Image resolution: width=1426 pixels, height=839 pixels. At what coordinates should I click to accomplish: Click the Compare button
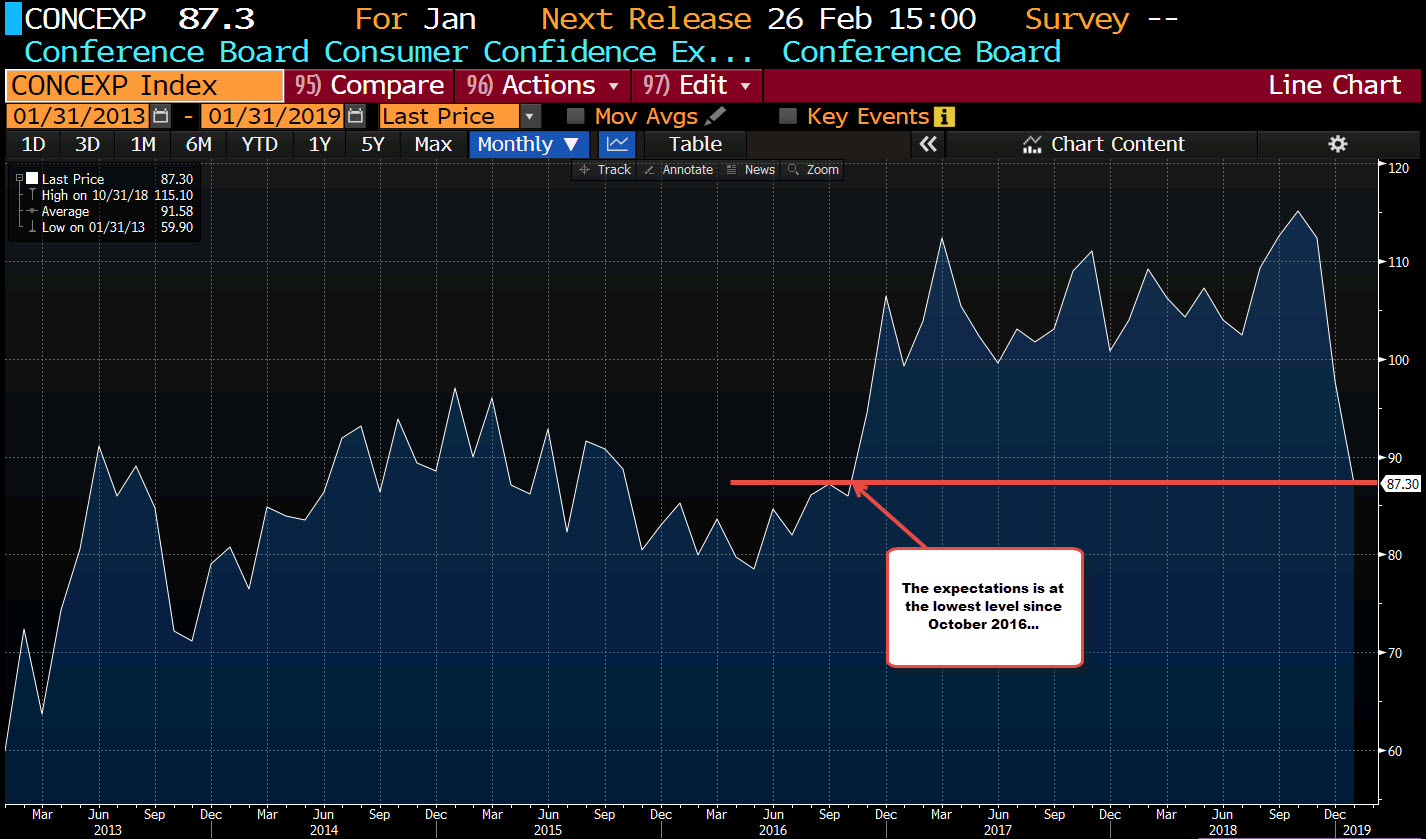click(369, 85)
